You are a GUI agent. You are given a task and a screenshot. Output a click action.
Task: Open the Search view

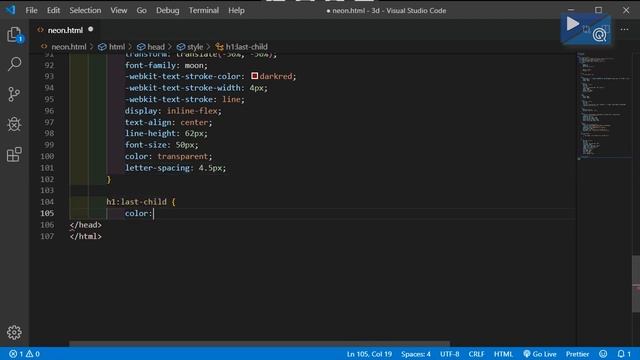click(14, 64)
